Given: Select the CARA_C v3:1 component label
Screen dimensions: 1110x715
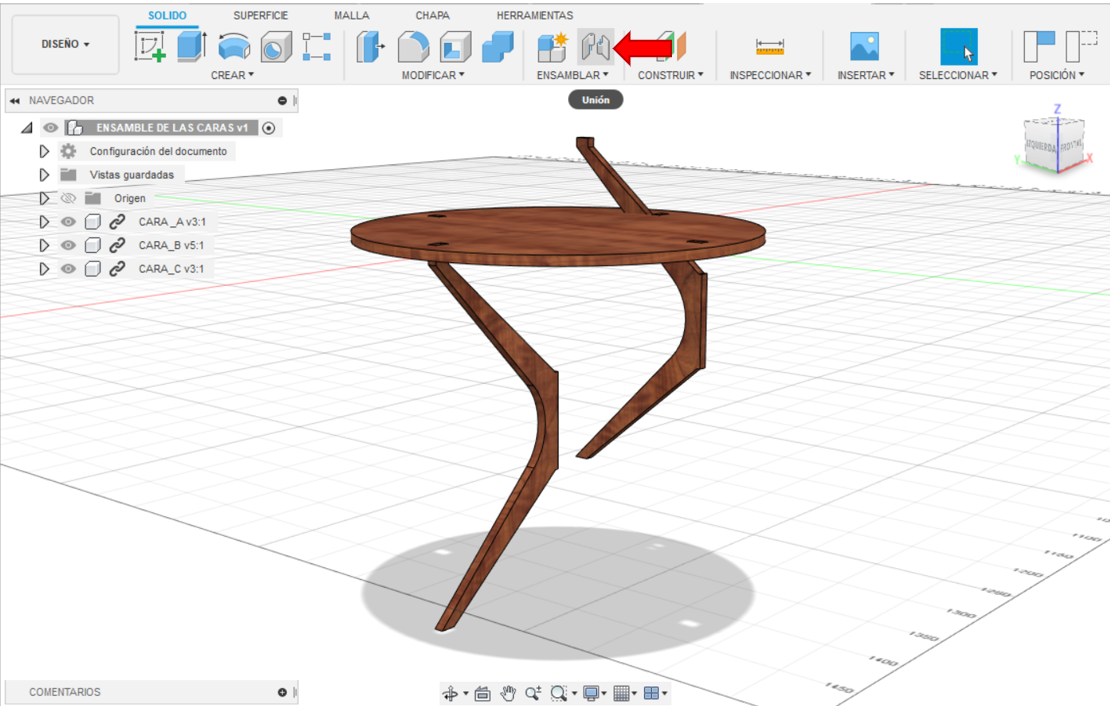Looking at the screenshot, I should tap(171, 268).
